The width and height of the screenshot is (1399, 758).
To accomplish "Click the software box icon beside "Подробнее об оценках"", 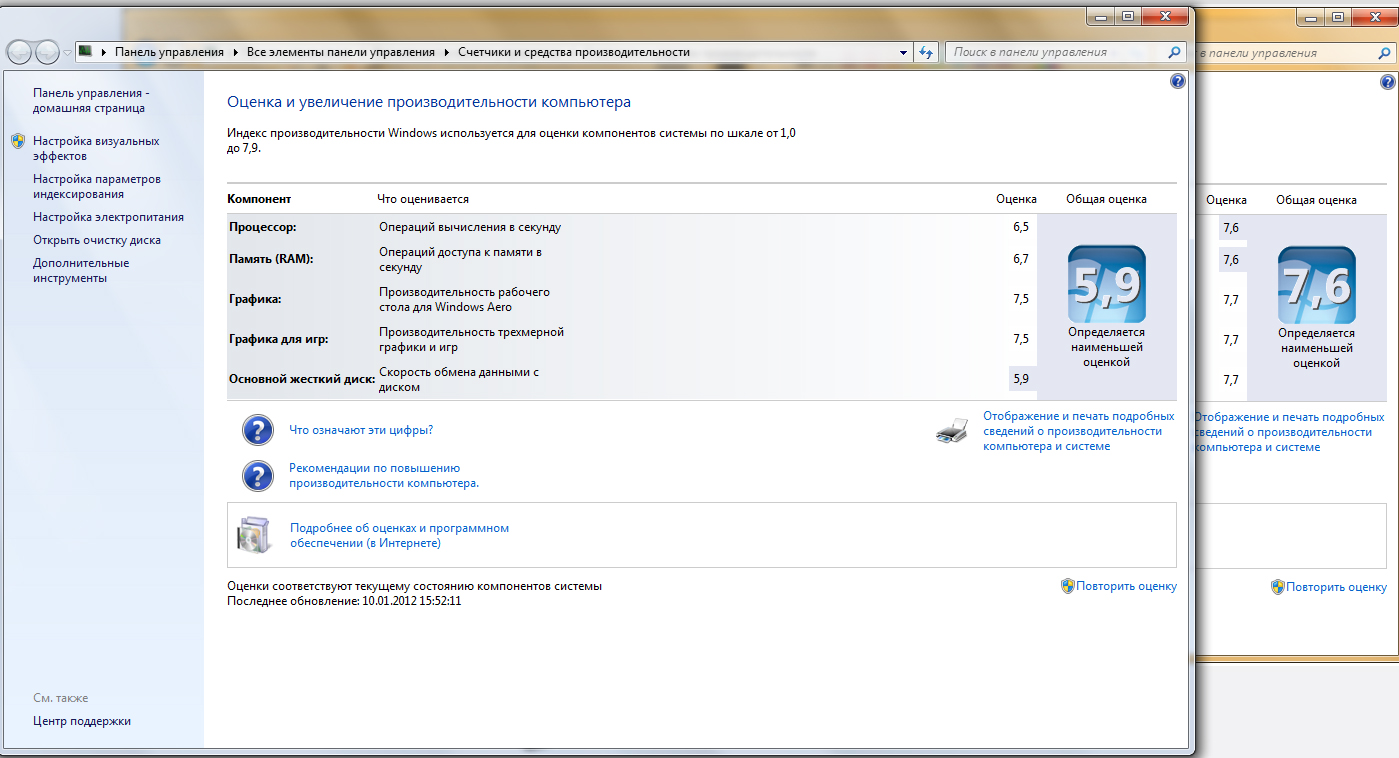I will (x=252, y=535).
